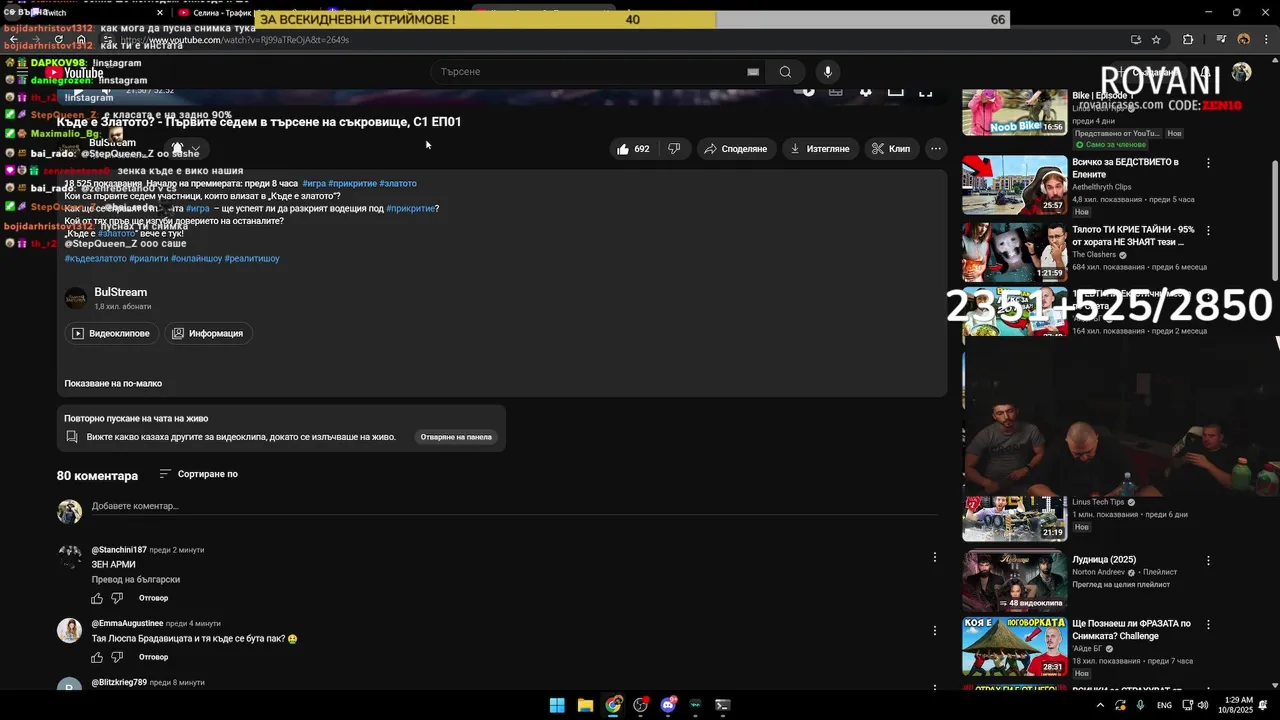
Task: Open OBS Studio from the taskbar
Action: (641, 705)
